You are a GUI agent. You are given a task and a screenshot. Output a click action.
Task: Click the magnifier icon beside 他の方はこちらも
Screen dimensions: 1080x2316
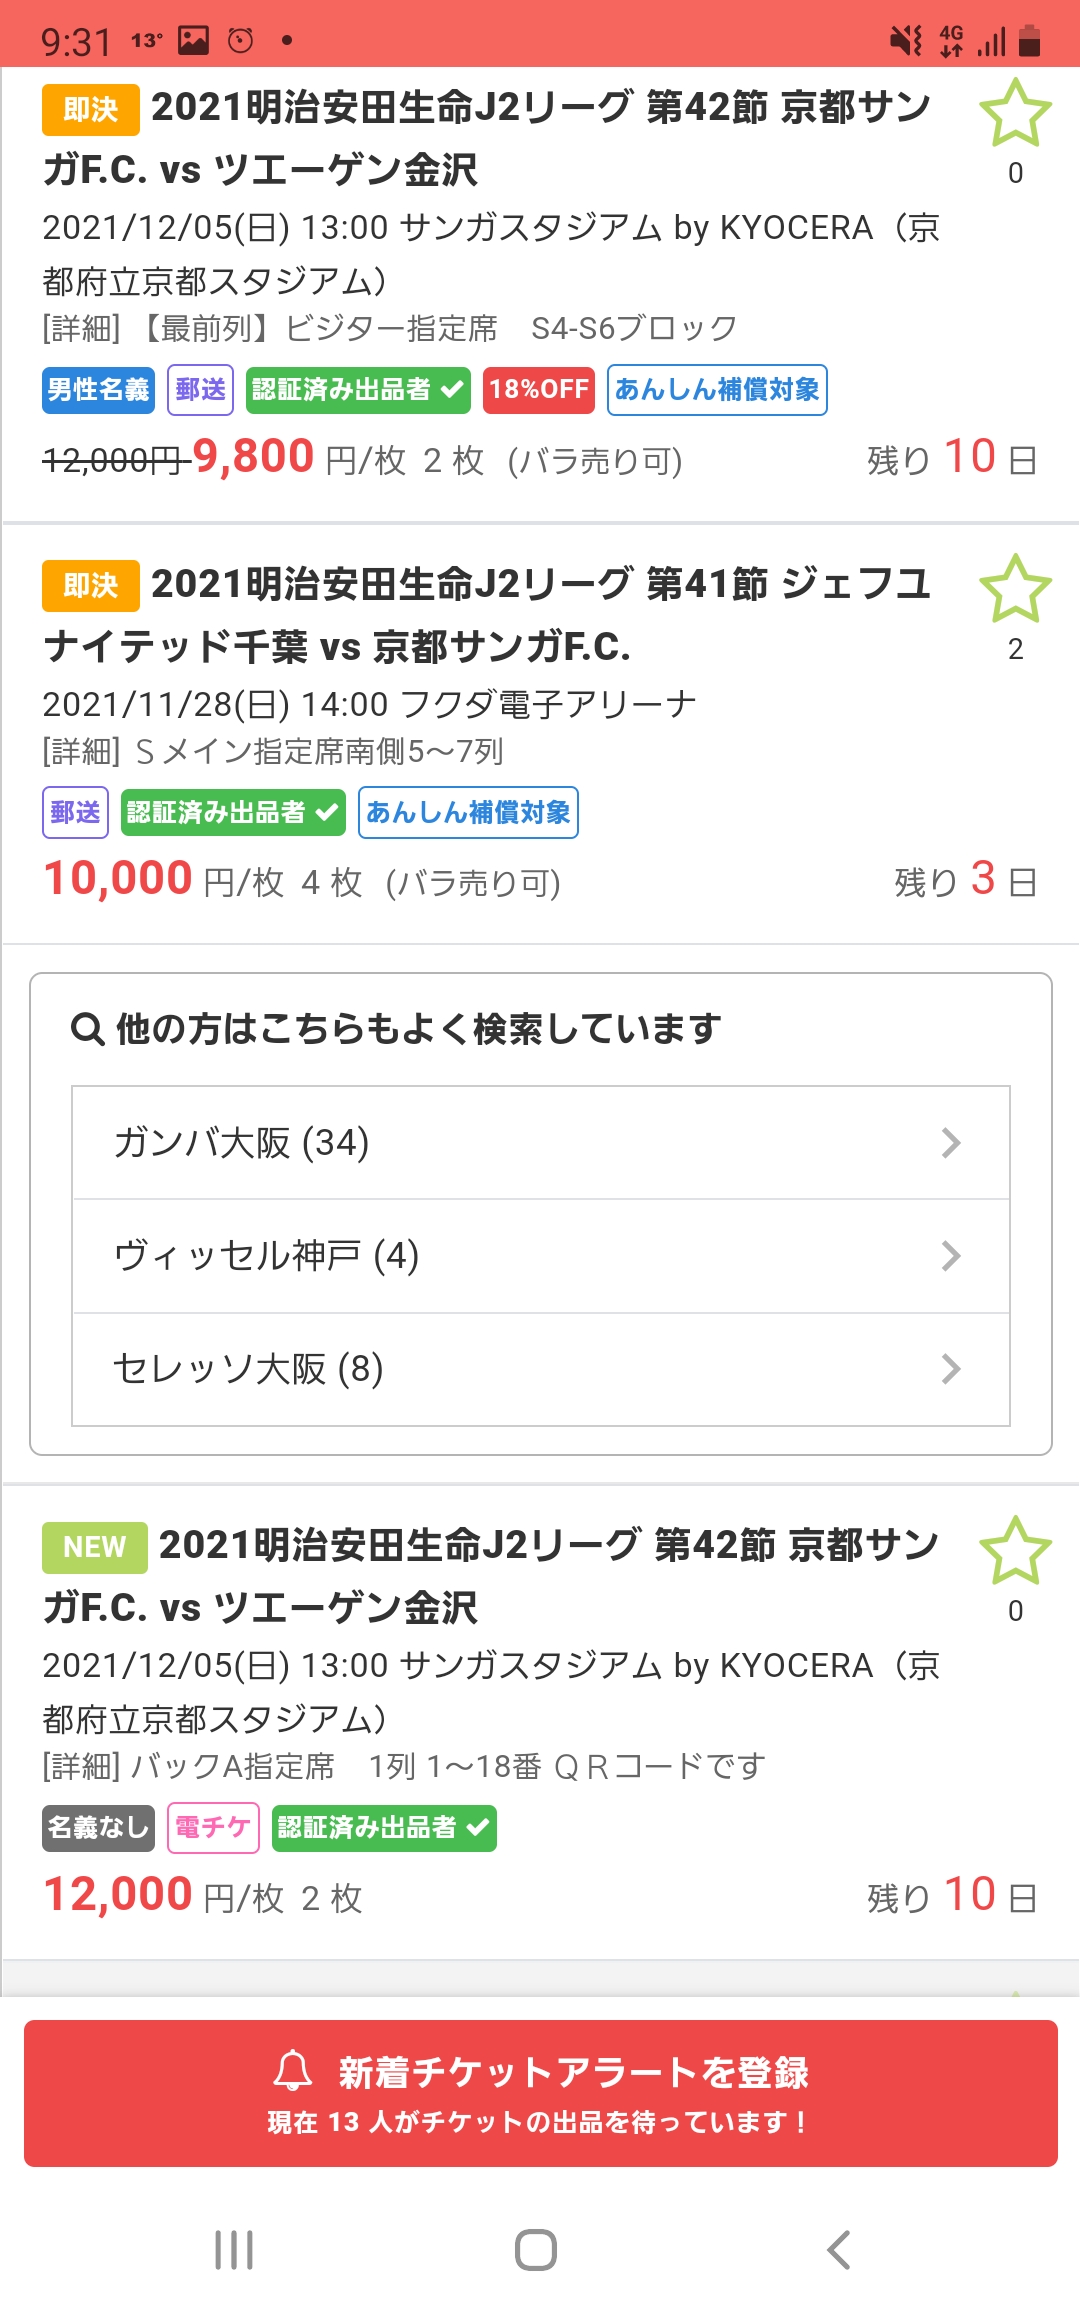[x=88, y=1028]
